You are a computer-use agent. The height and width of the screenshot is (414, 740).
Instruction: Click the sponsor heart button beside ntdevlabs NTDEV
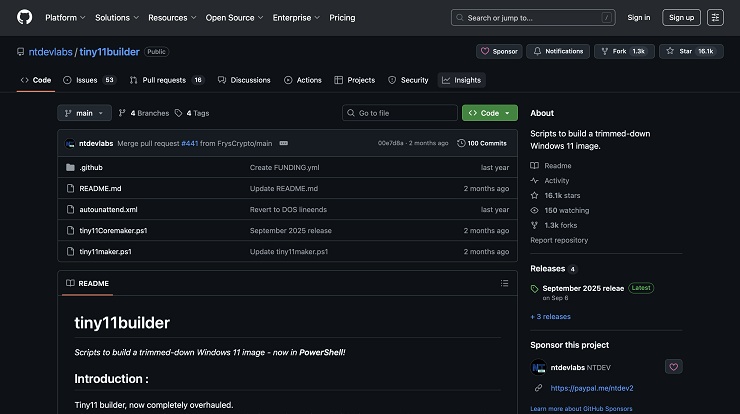(673, 367)
